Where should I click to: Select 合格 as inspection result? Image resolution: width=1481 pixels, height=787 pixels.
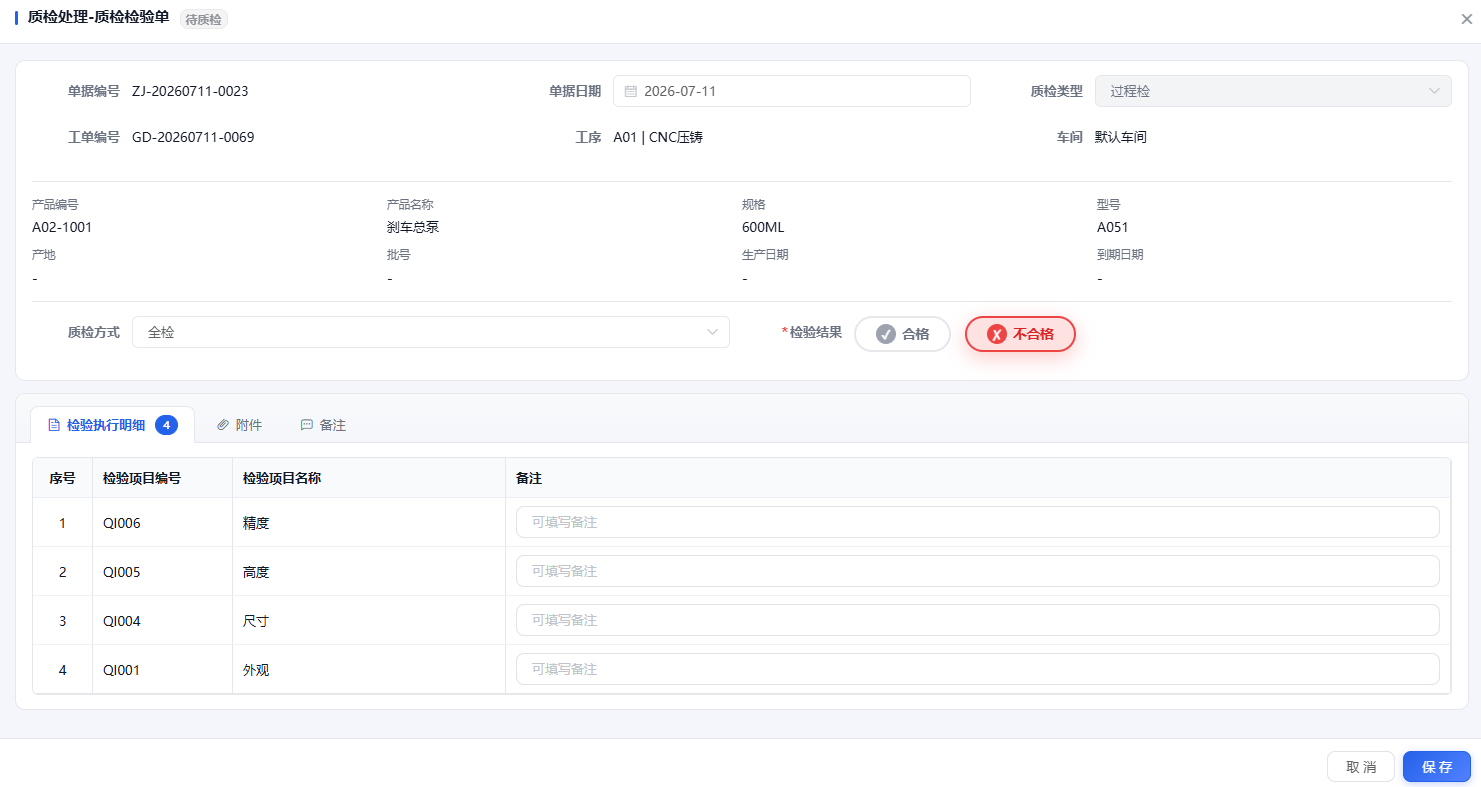click(902, 334)
